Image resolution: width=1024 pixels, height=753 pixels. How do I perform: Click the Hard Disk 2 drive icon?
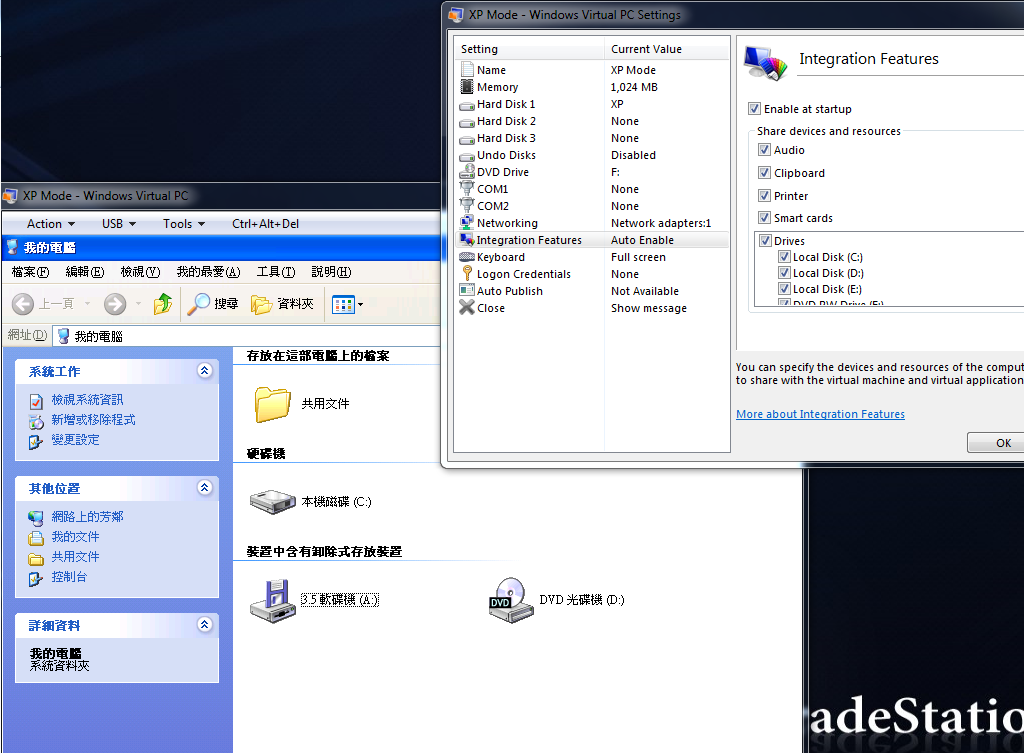point(467,121)
